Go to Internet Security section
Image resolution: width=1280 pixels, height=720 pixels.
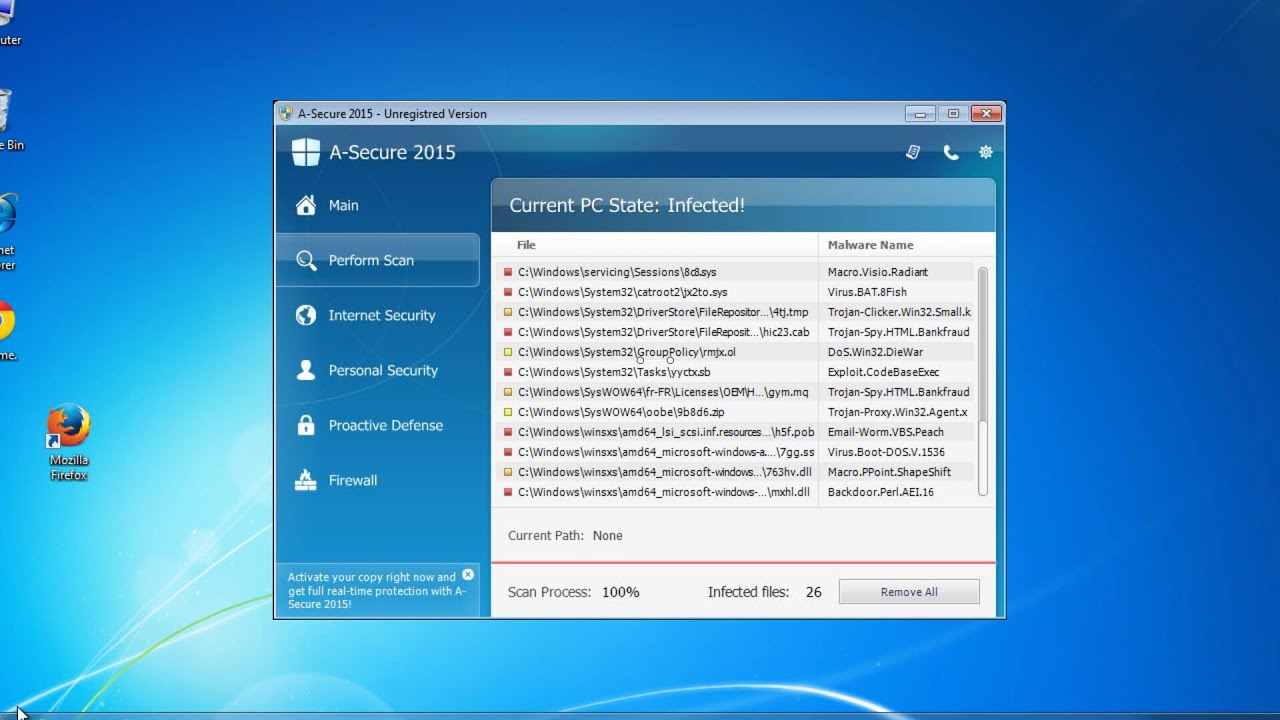[x=377, y=315]
